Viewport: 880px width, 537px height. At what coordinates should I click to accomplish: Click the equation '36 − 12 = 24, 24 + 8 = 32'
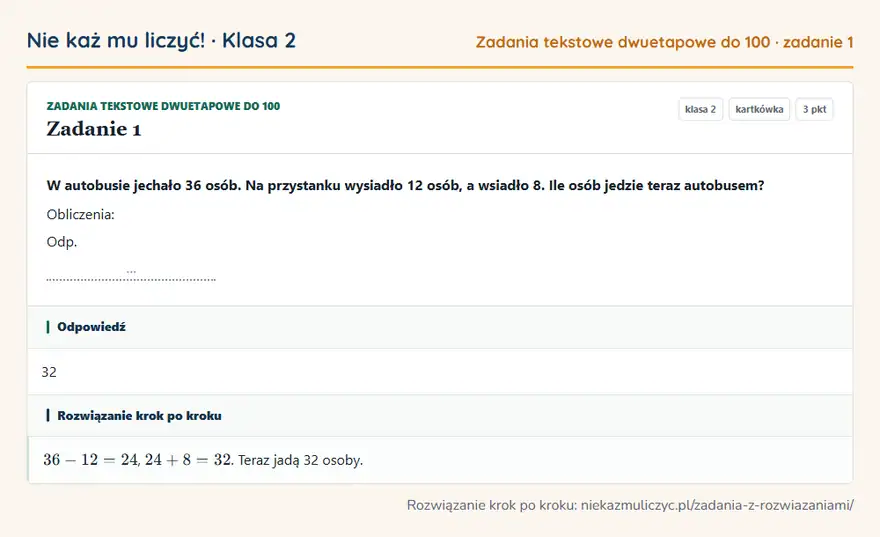coord(138,460)
